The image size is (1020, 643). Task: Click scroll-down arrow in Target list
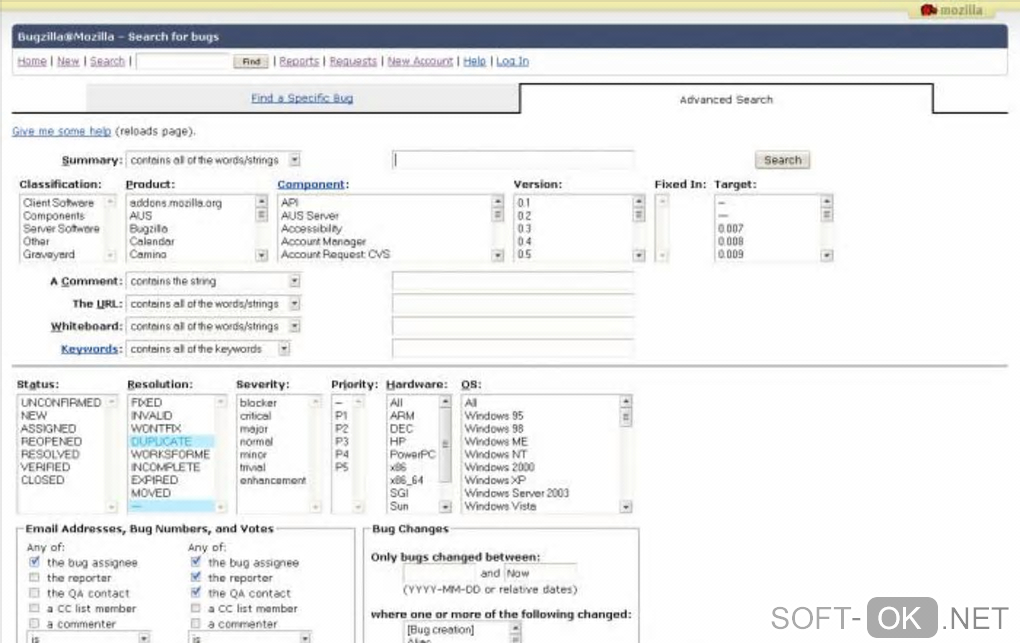pos(827,255)
